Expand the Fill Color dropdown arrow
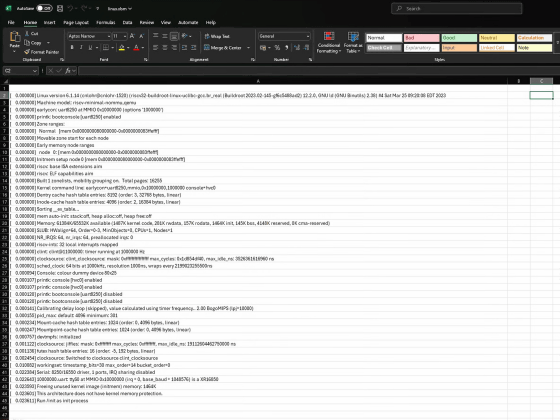Viewport: 560px width, 420px height. coord(128,48)
